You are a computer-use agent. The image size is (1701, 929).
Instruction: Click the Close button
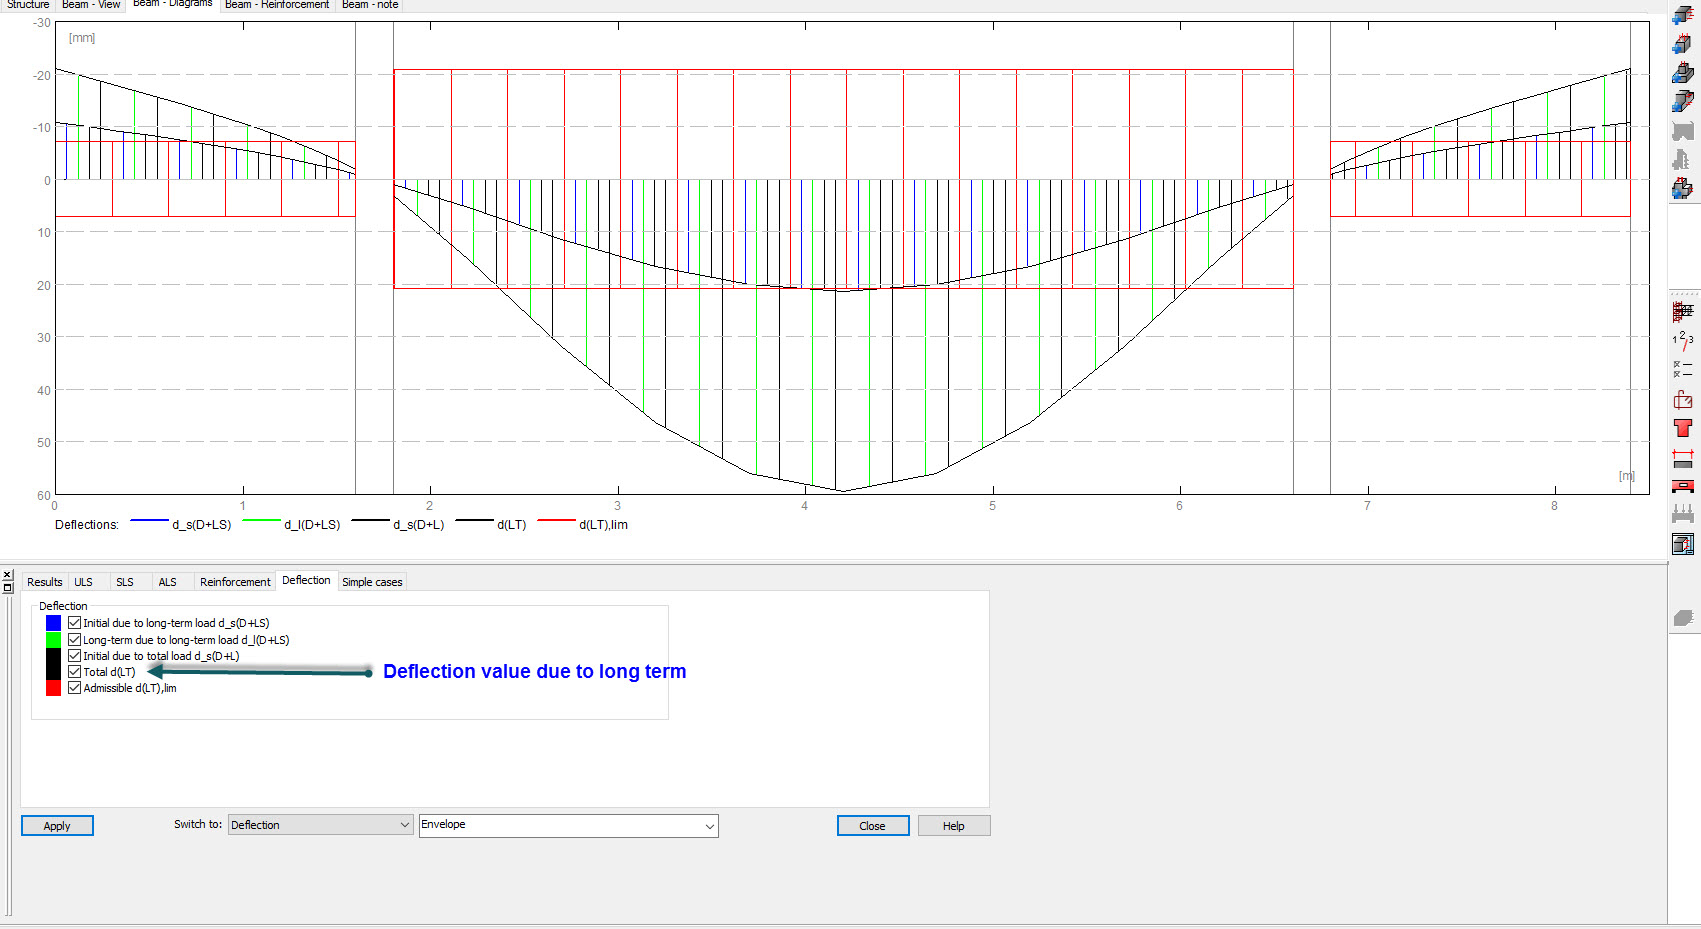(873, 826)
